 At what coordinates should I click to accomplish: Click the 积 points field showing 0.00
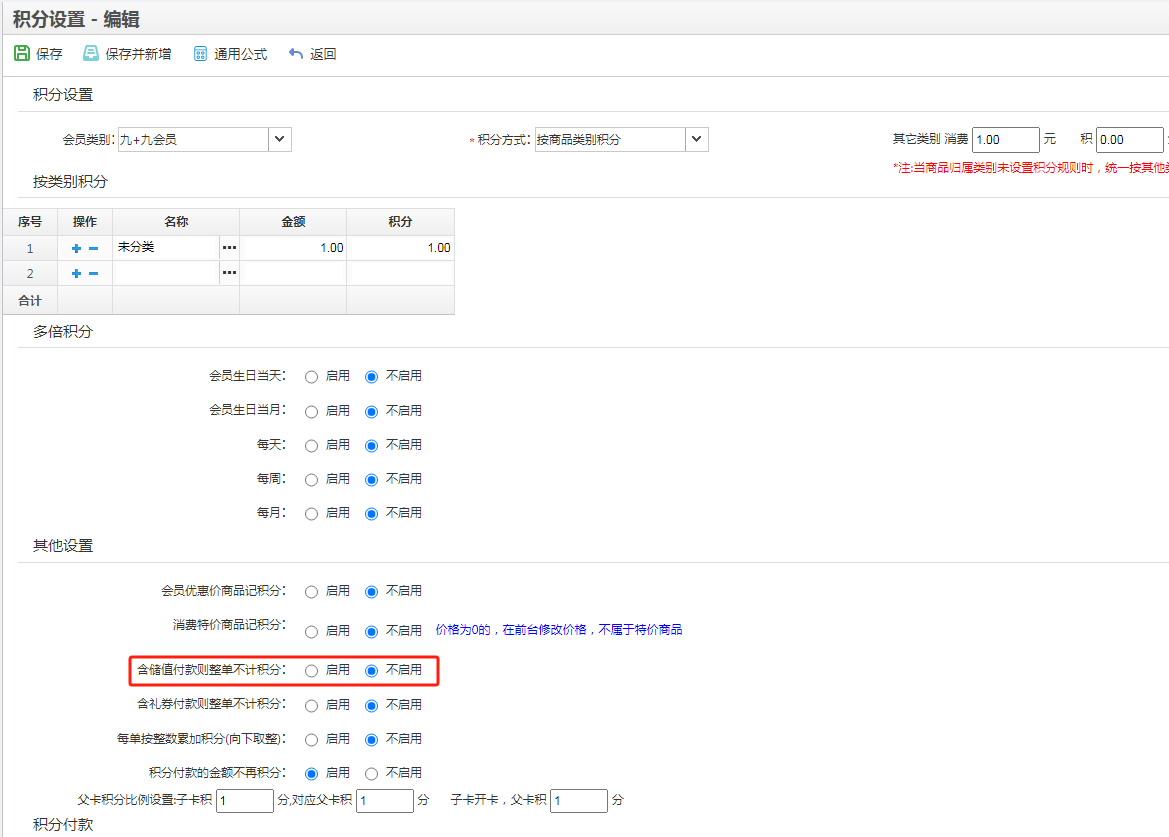click(1129, 139)
